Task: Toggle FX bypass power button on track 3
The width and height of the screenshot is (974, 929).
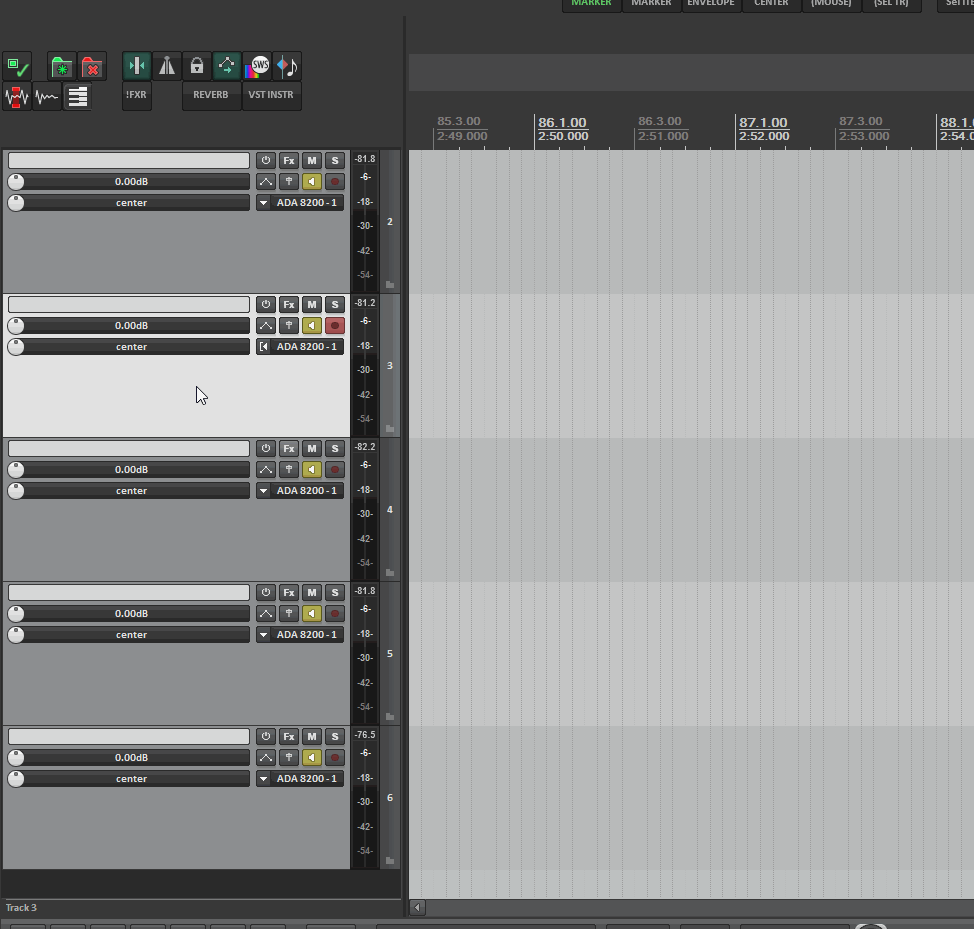Action: [x=266, y=305]
